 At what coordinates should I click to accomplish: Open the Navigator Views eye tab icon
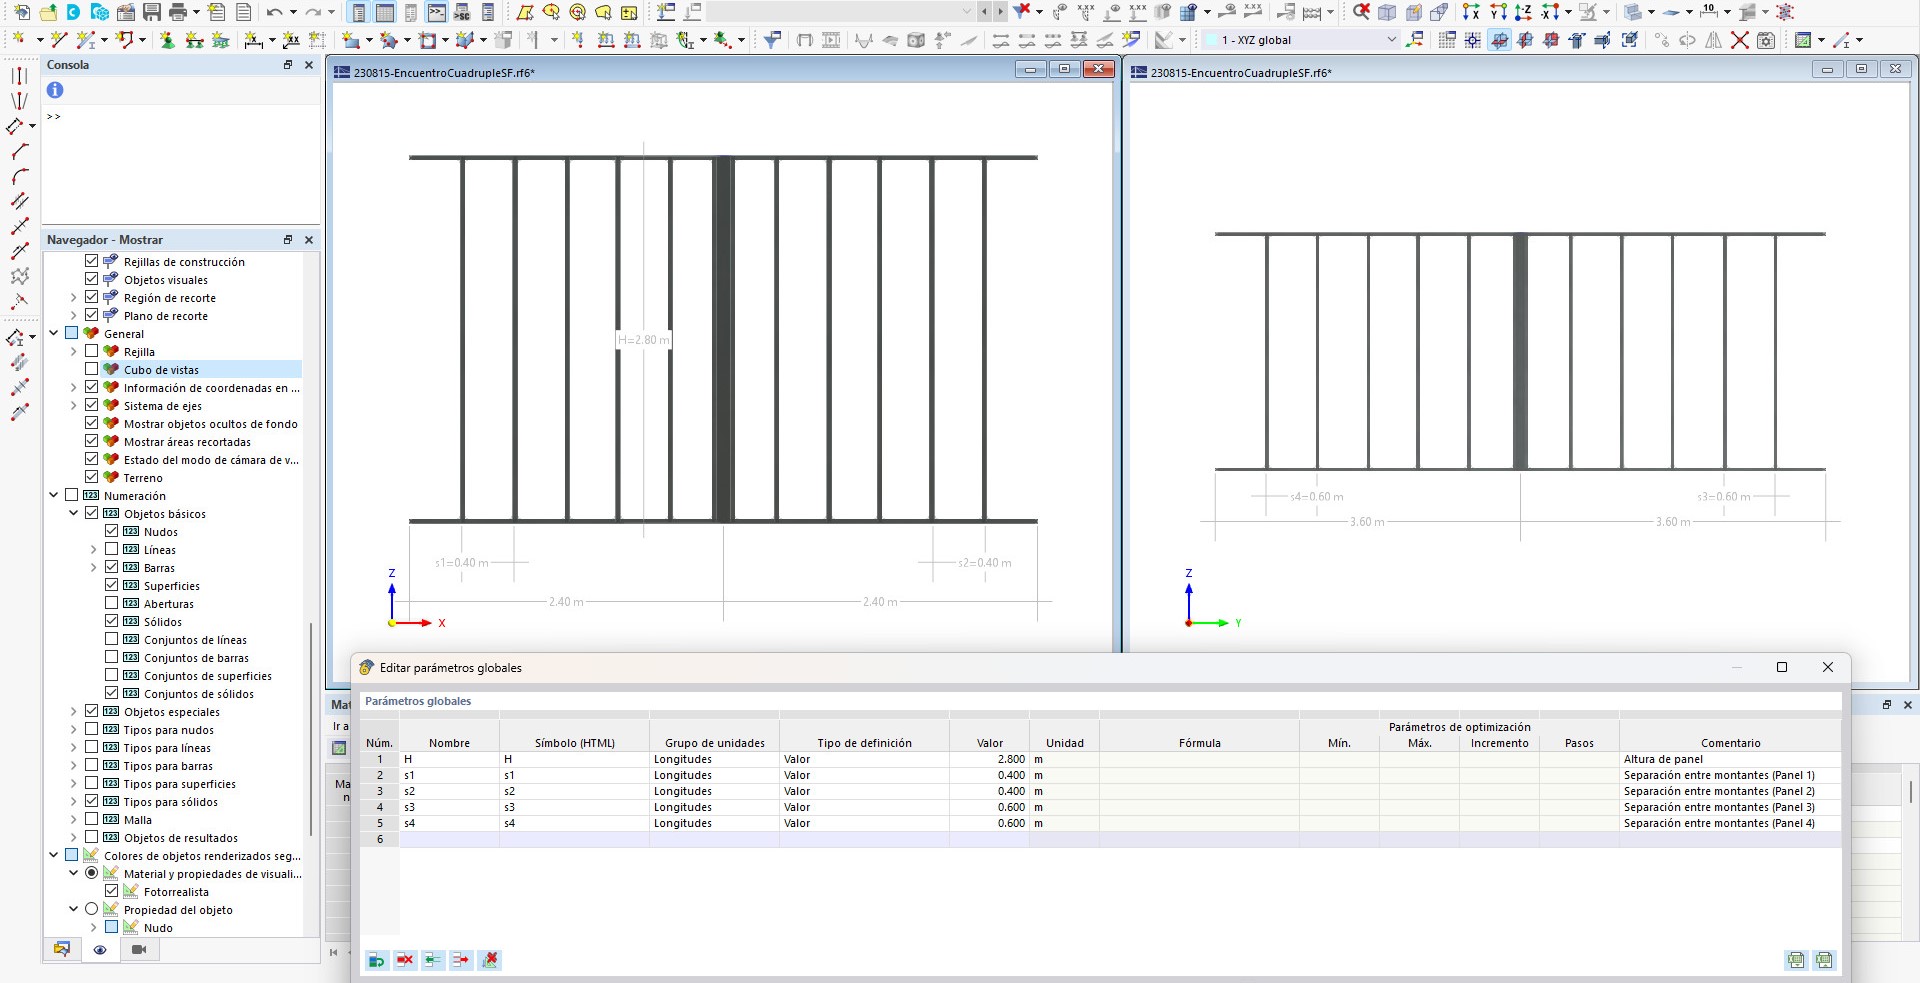pos(100,950)
